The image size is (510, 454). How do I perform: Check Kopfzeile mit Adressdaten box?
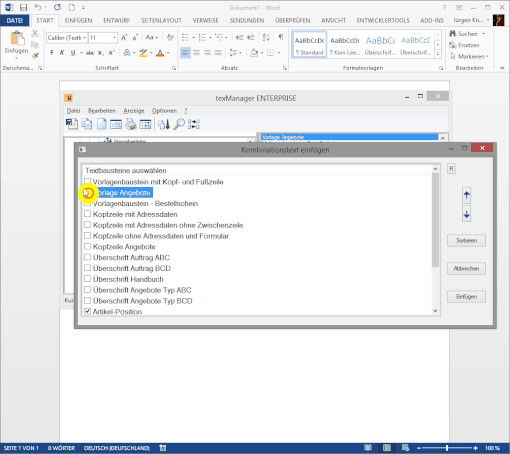point(87,214)
